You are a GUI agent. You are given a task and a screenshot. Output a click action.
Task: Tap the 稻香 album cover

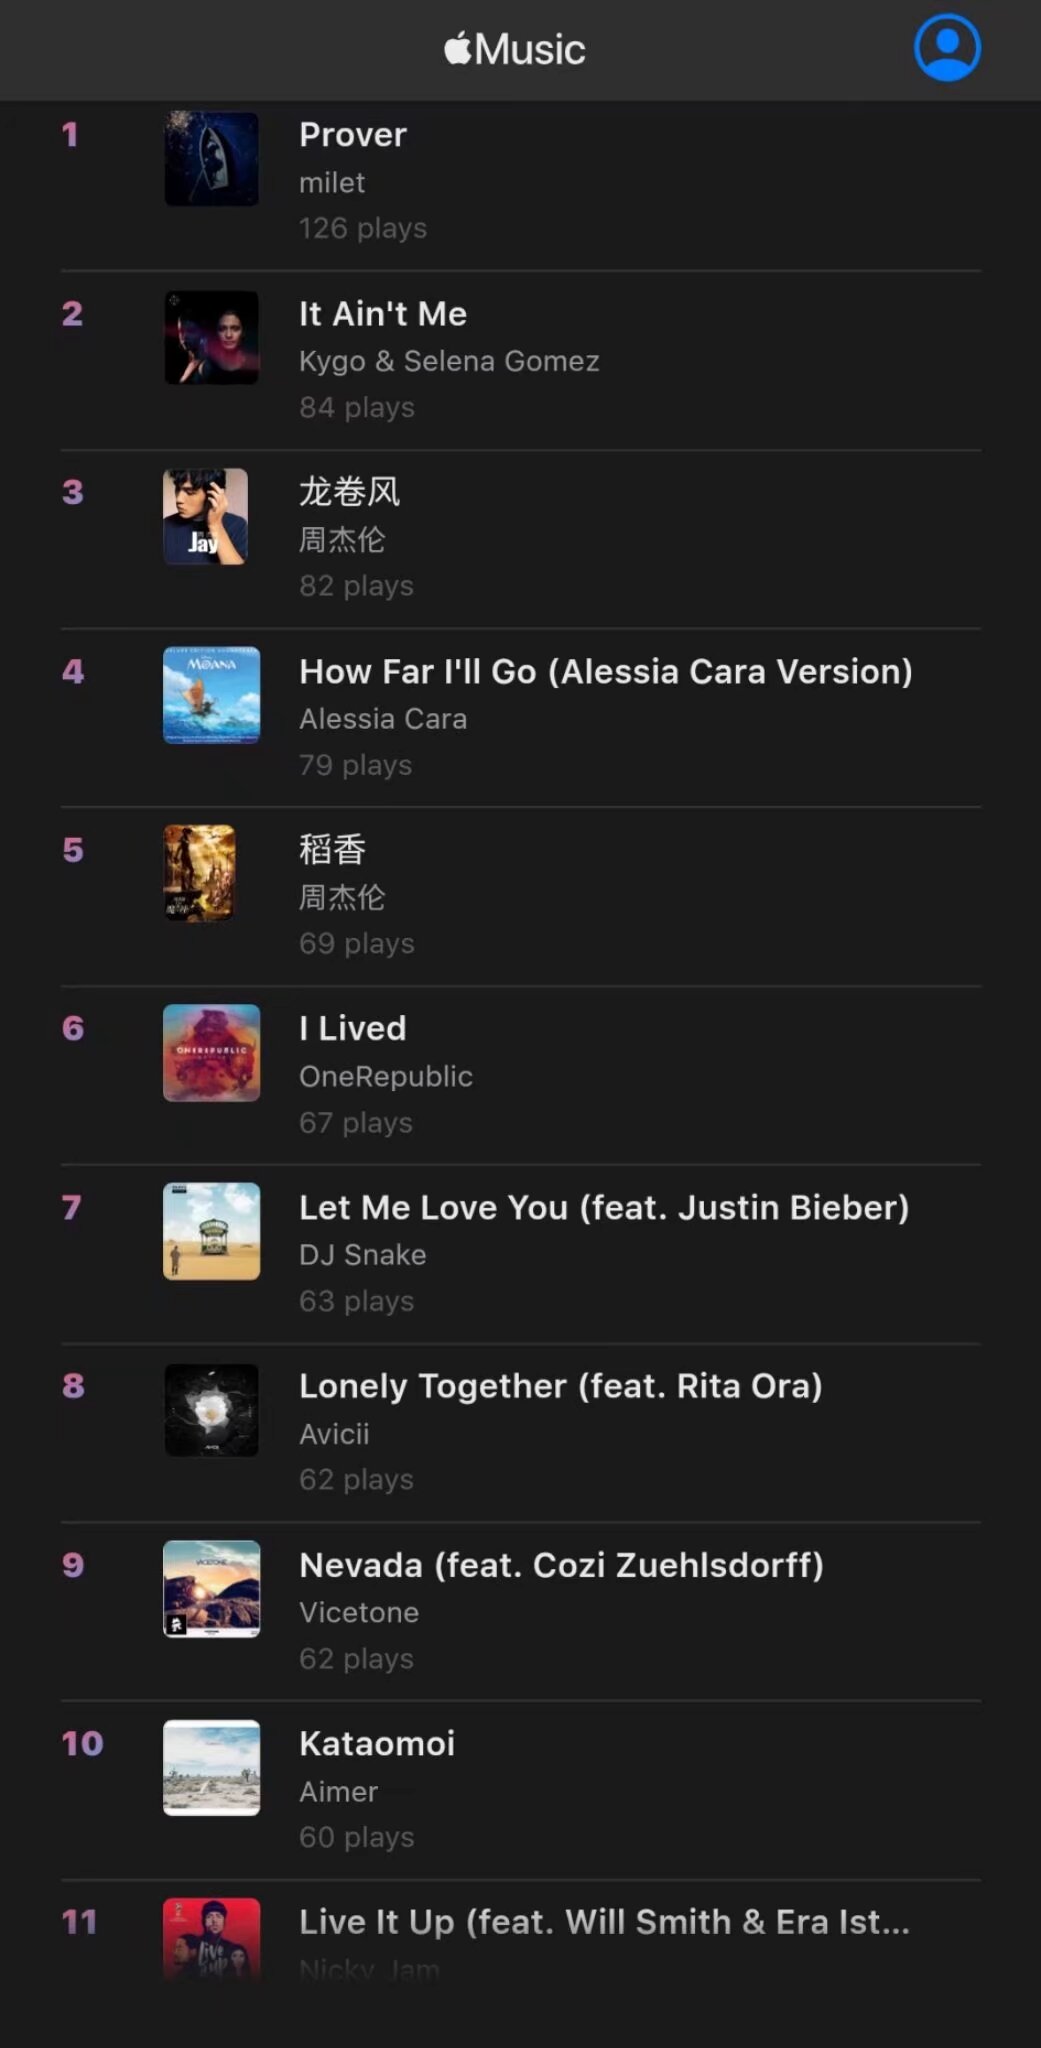(x=200, y=873)
